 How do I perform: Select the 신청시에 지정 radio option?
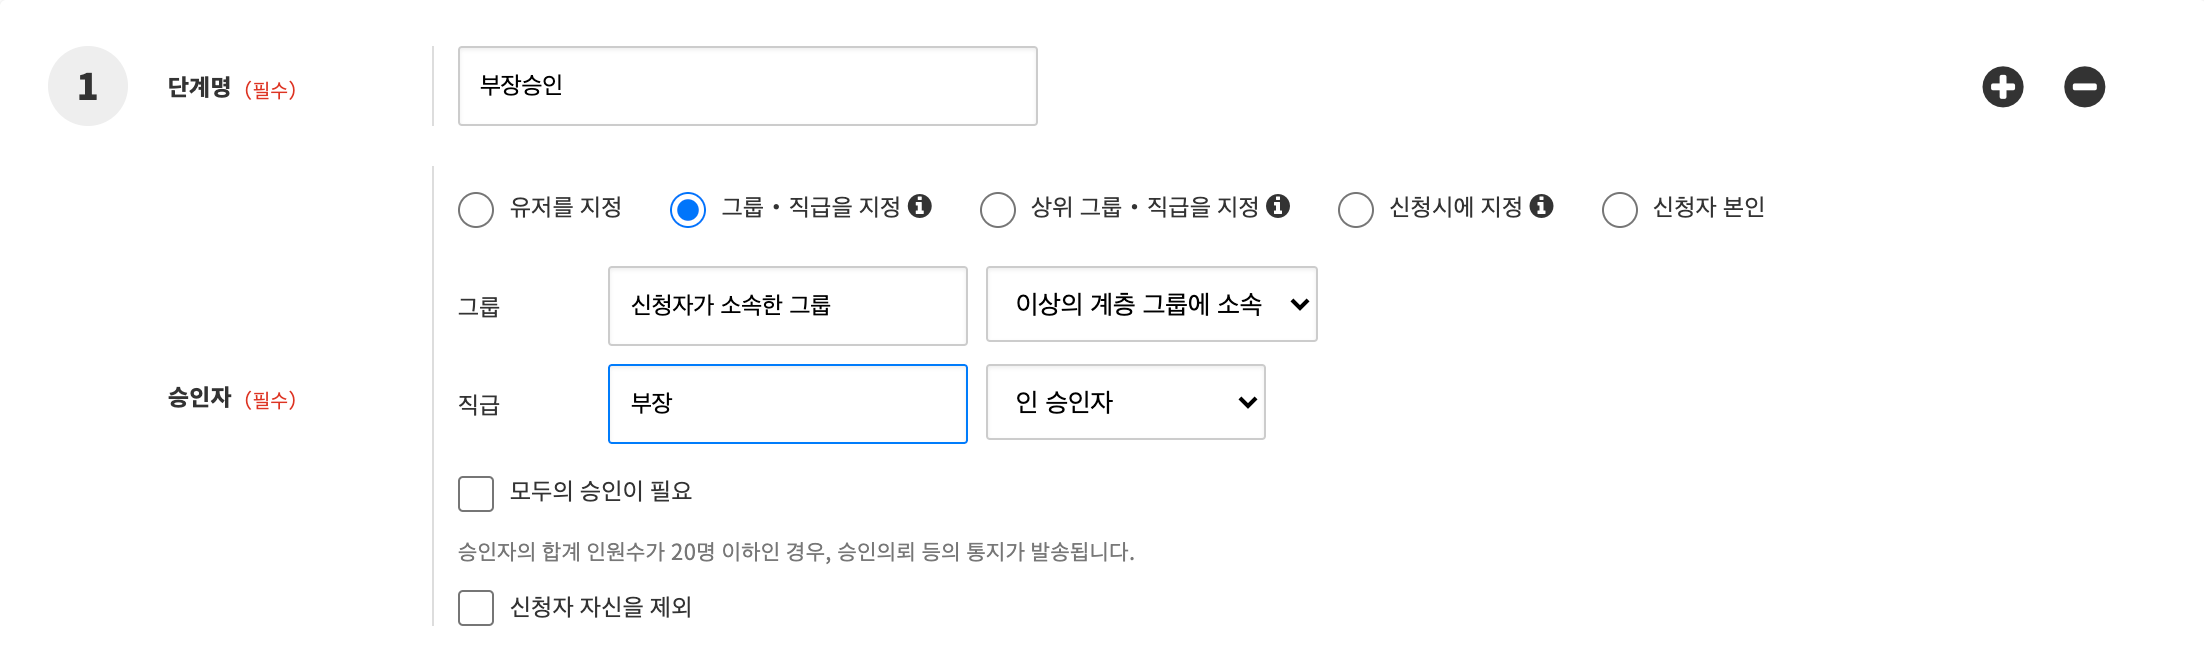(x=1356, y=210)
